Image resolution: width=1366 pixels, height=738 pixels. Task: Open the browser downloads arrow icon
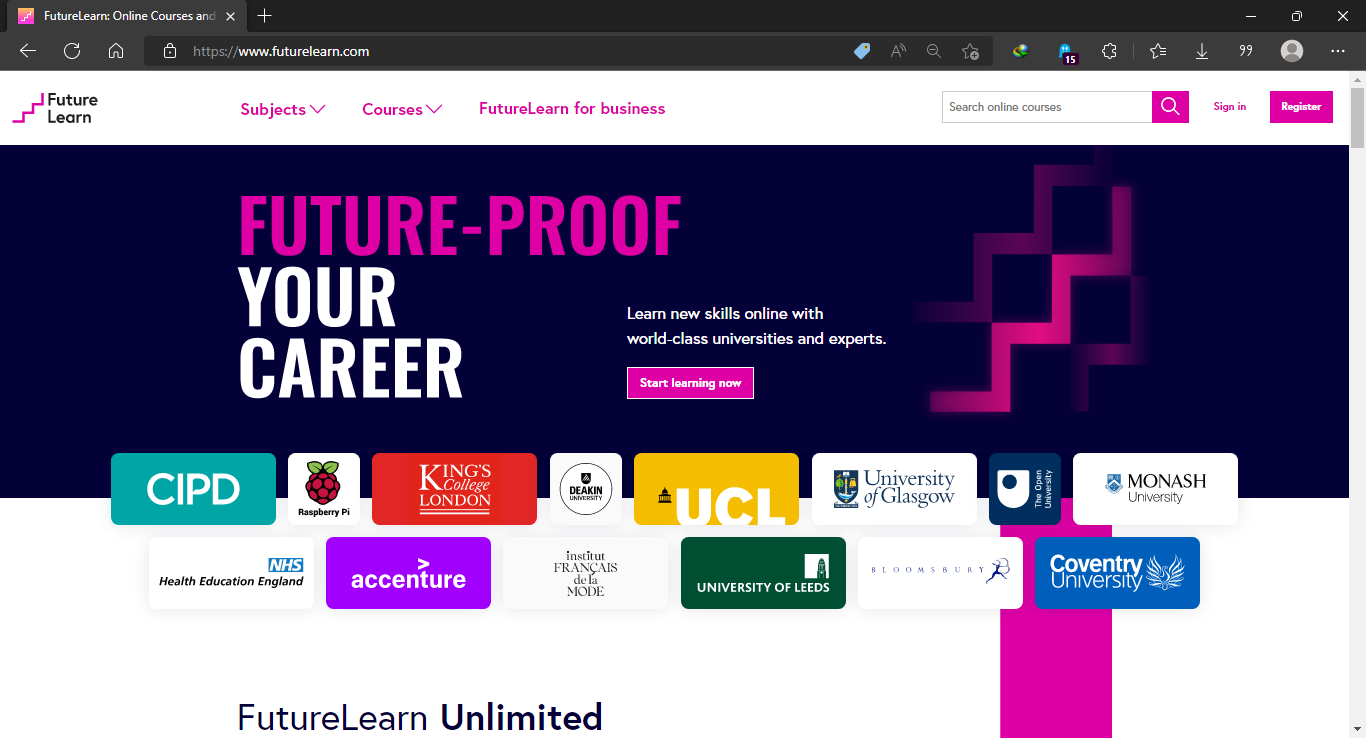[x=1202, y=51]
